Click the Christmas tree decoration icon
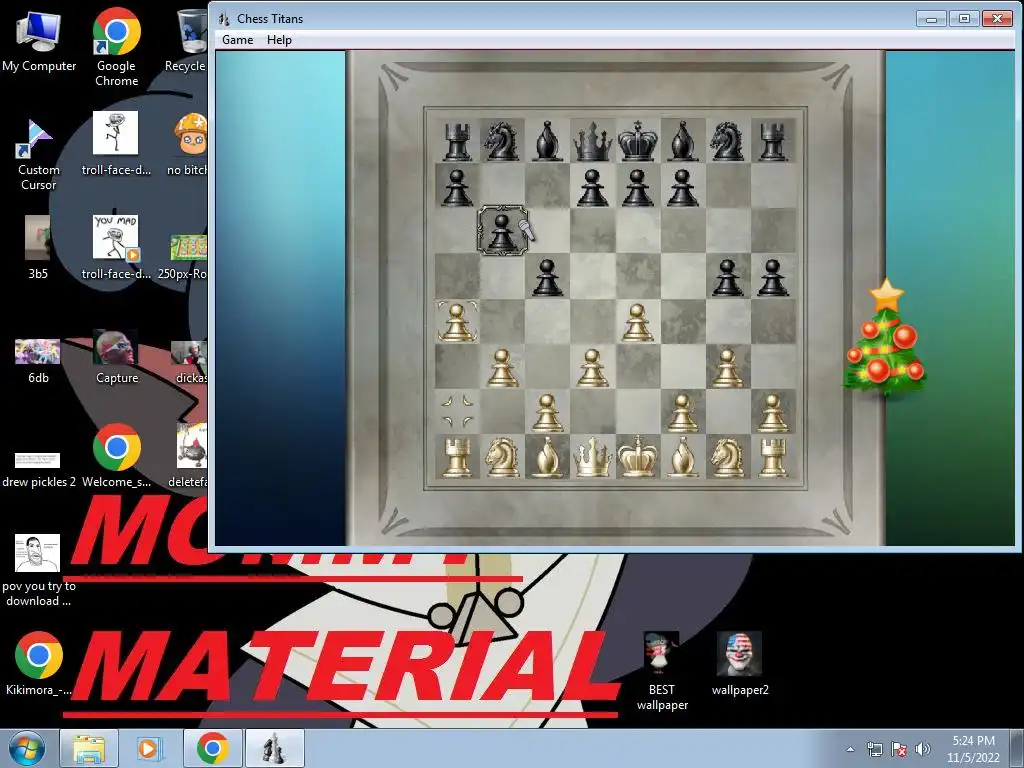This screenshot has height=768, width=1024. [886, 339]
